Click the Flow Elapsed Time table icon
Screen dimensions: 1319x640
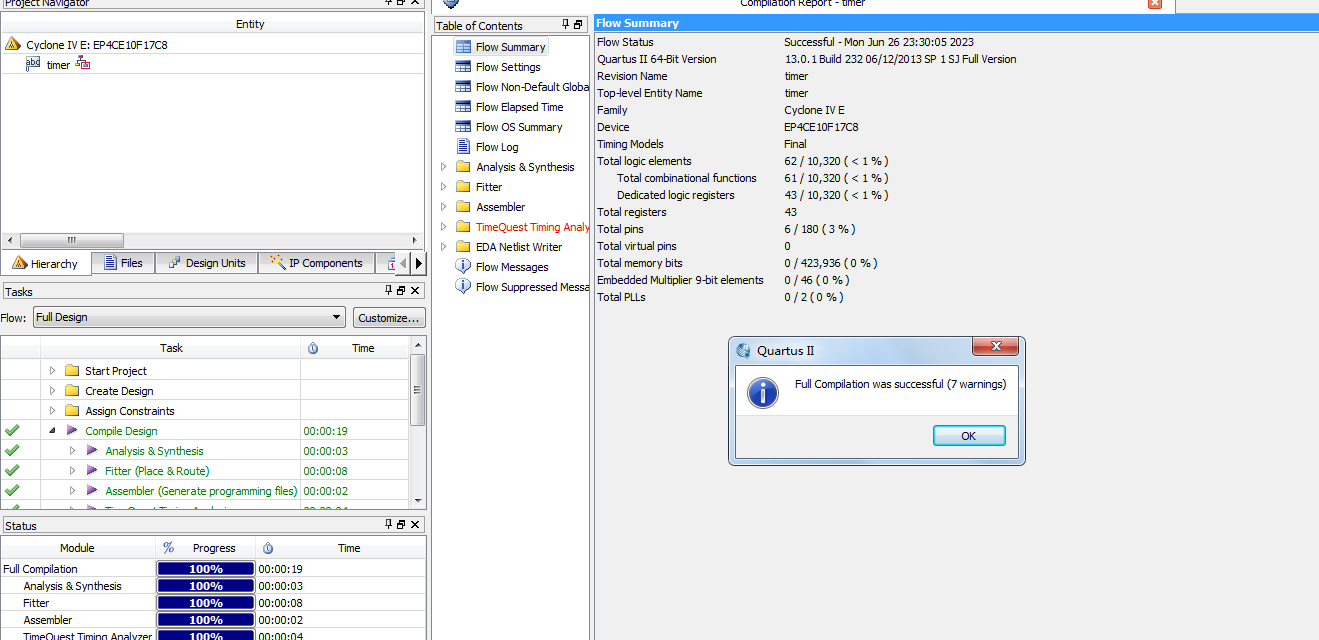click(x=463, y=107)
